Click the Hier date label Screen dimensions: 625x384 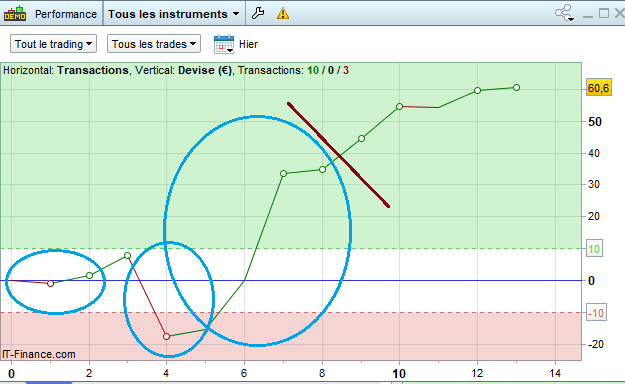tap(248, 44)
